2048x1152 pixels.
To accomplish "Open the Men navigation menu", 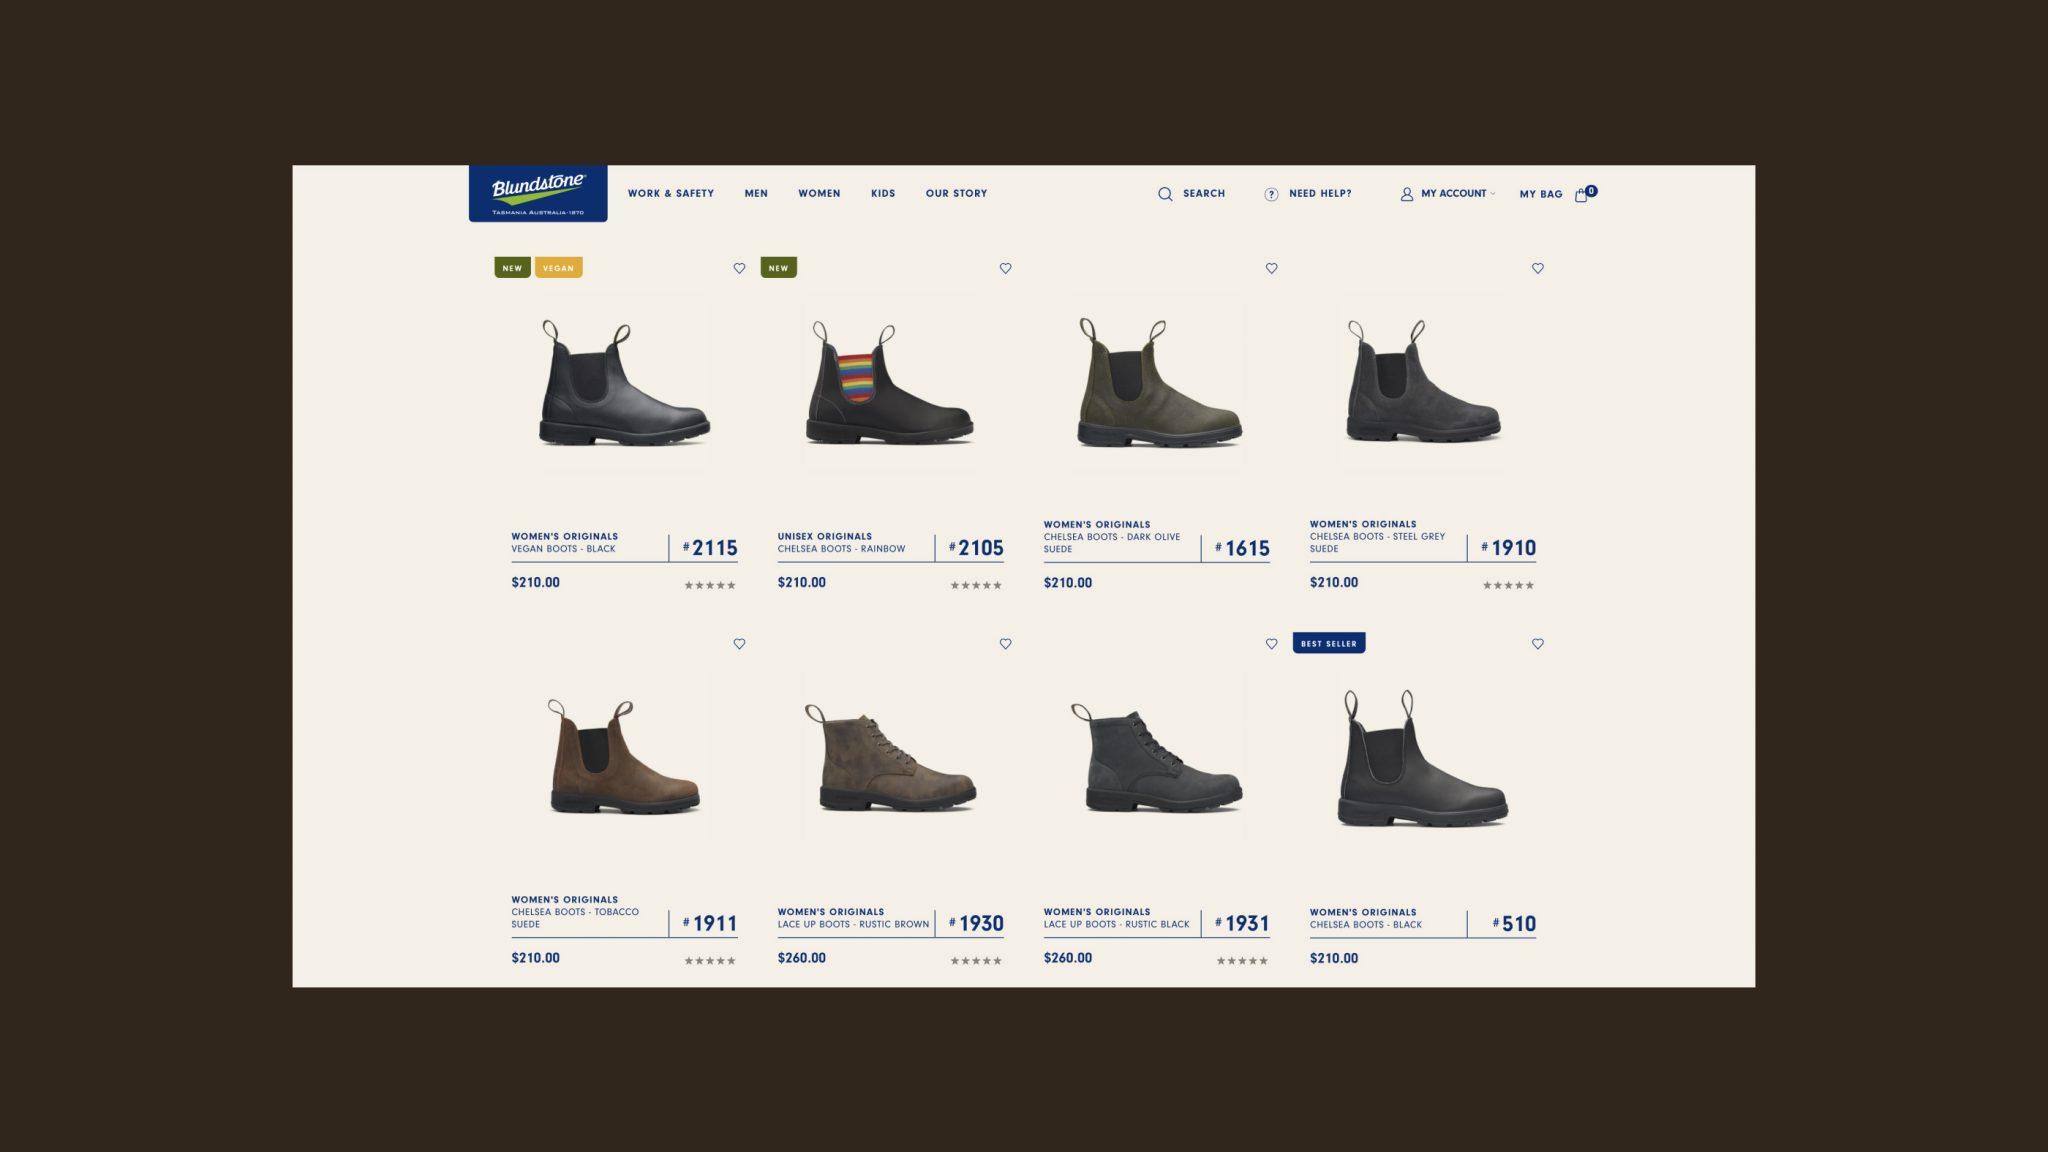I will (x=756, y=194).
